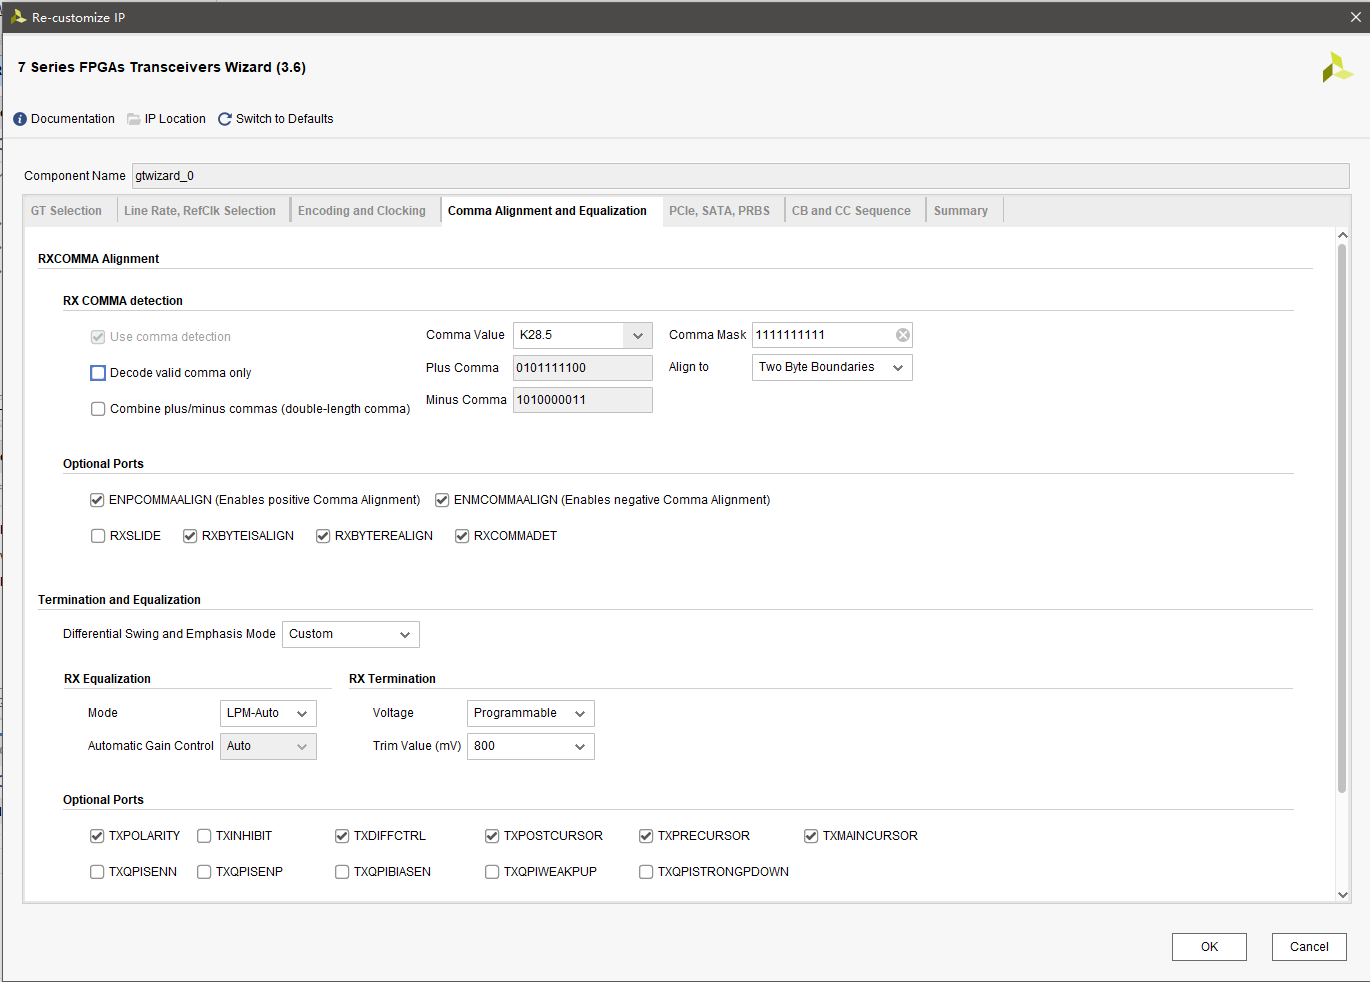1370x982 pixels.
Task: Click Switch to Defaults link
Action: (285, 119)
